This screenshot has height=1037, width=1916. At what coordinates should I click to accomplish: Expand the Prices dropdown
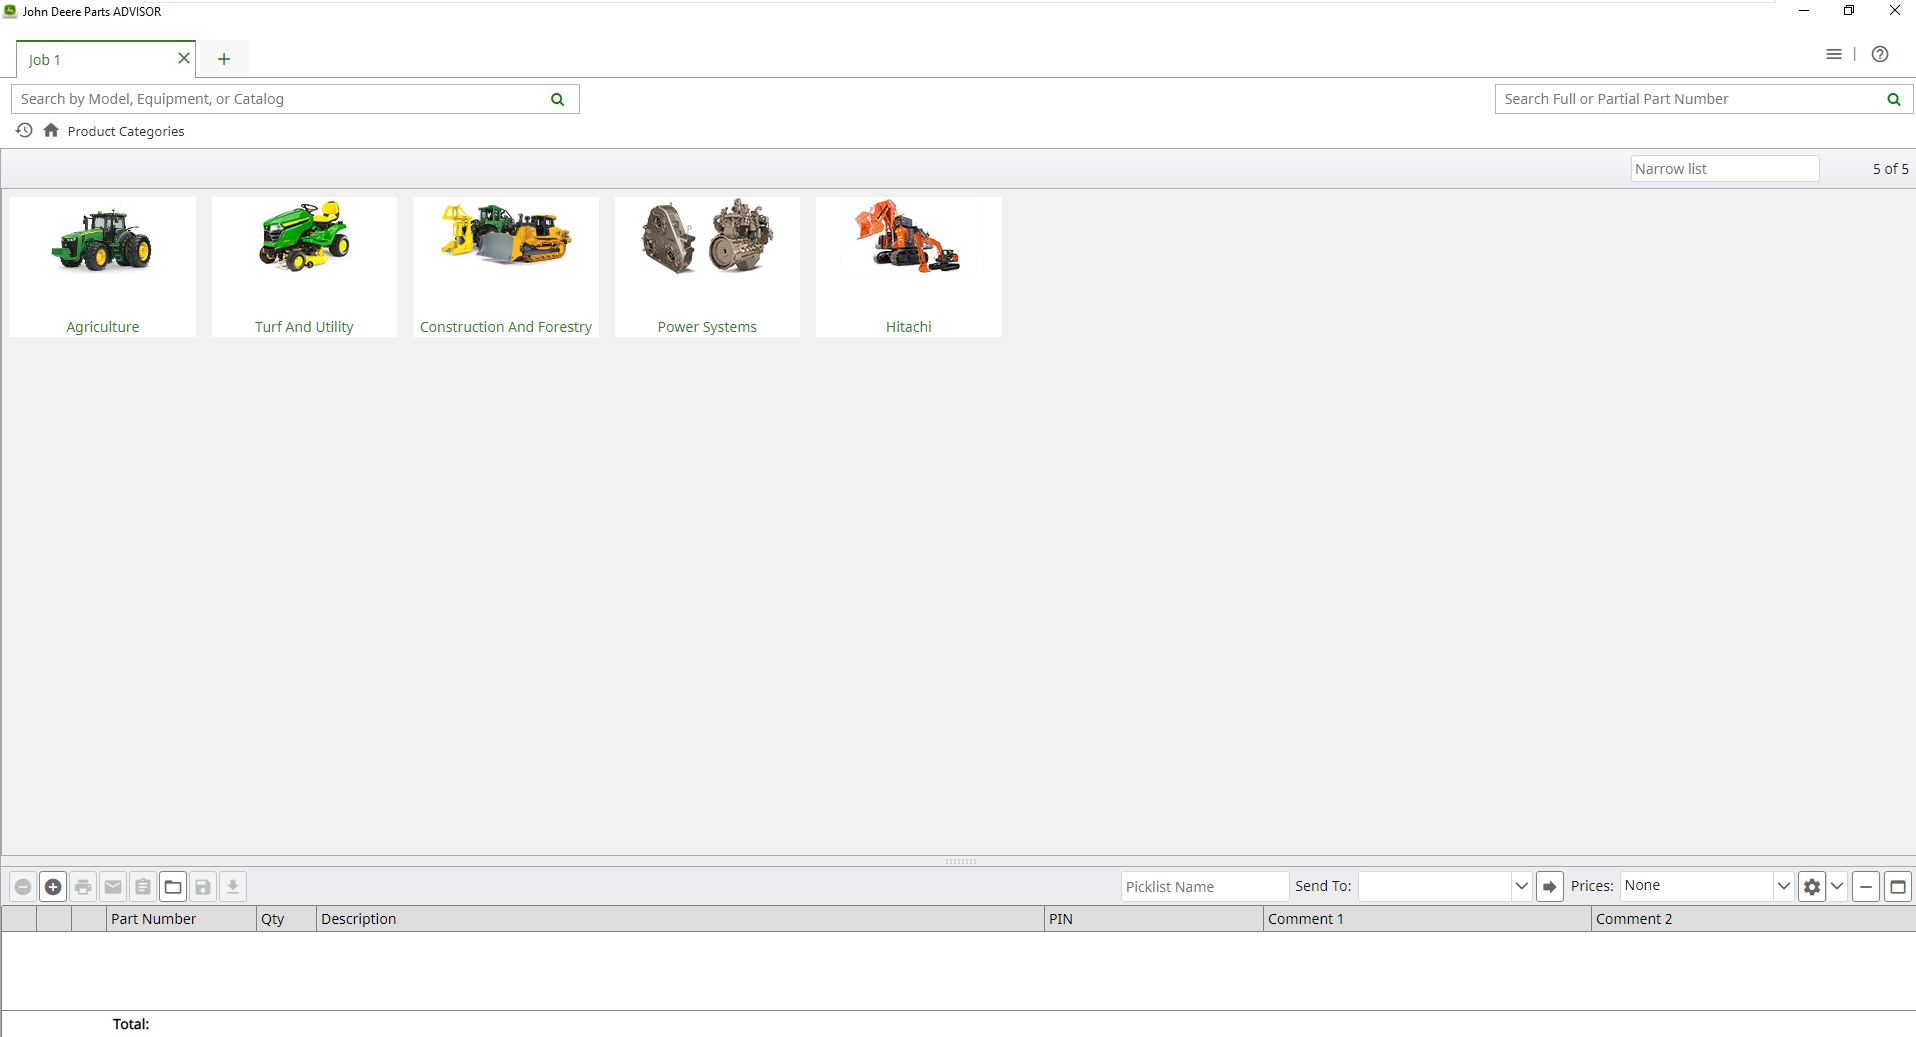point(1783,886)
